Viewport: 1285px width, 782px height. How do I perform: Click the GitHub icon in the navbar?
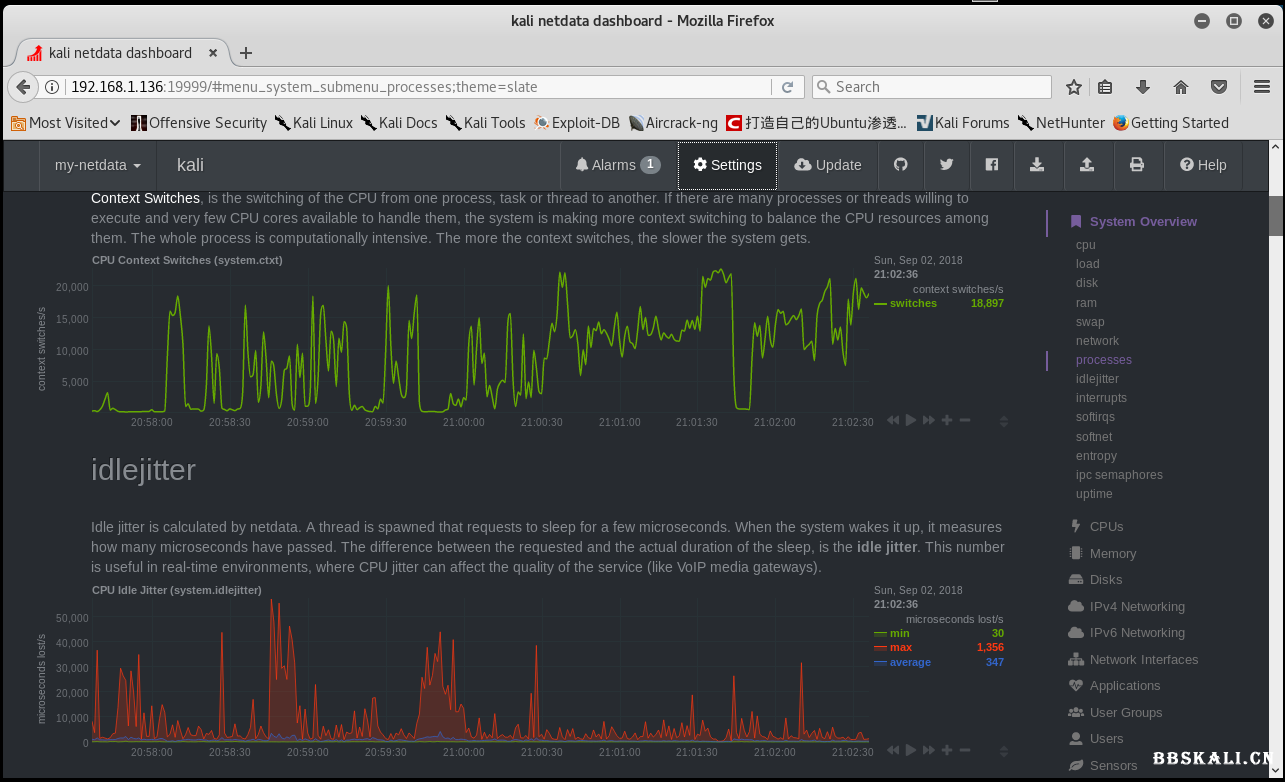coord(900,165)
